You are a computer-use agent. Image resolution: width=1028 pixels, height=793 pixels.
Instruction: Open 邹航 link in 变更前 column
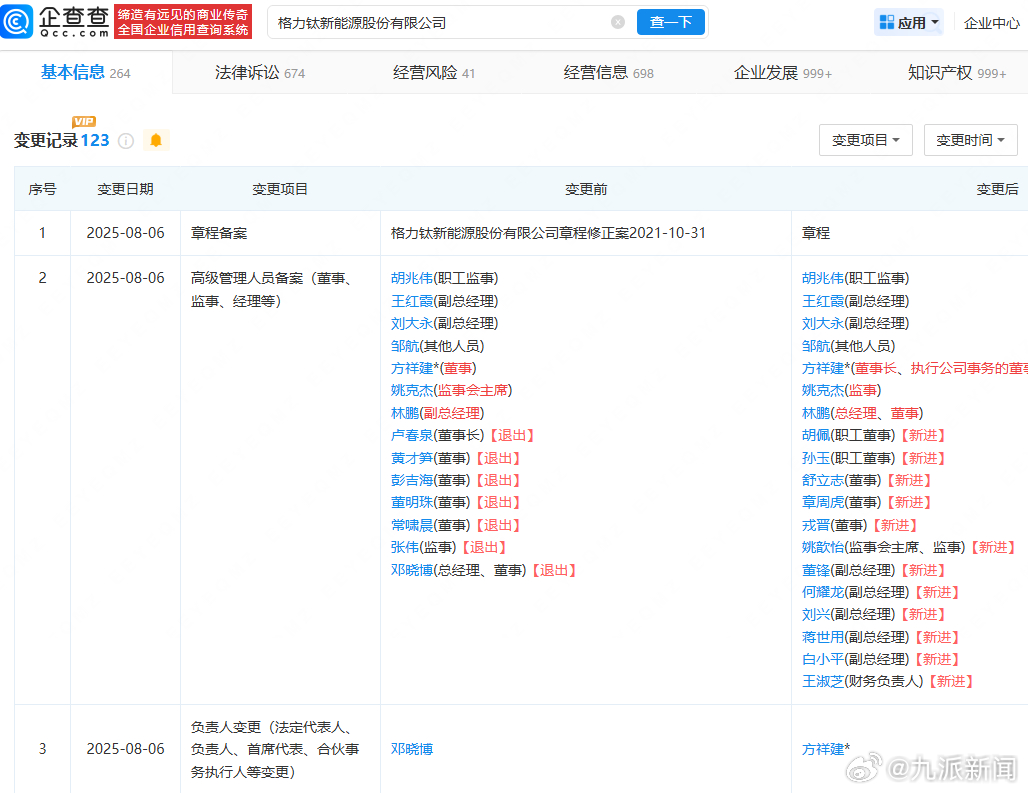point(405,346)
